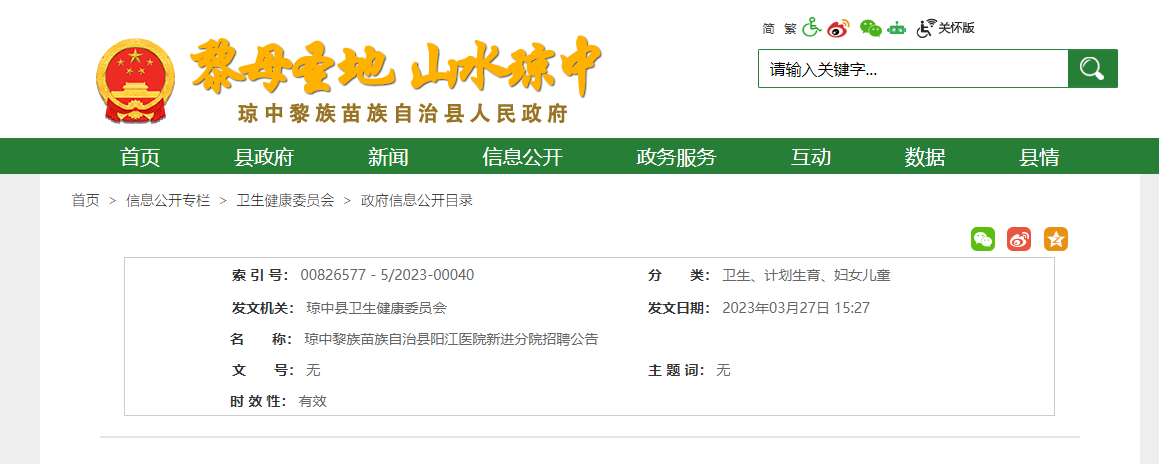The image size is (1159, 464).
Task: Switch to 关怀版 care mode
Action: click(x=946, y=28)
